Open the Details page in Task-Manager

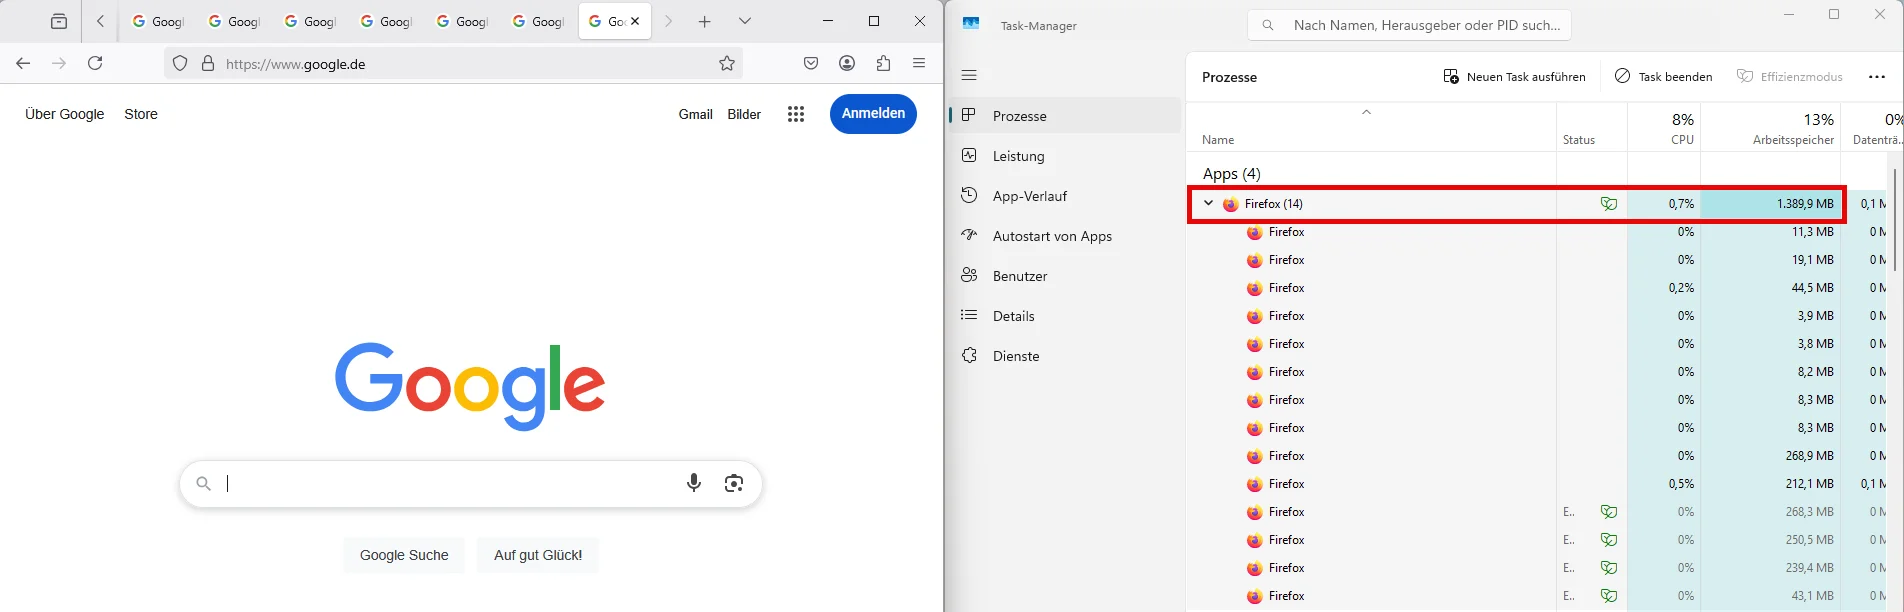1065,316
